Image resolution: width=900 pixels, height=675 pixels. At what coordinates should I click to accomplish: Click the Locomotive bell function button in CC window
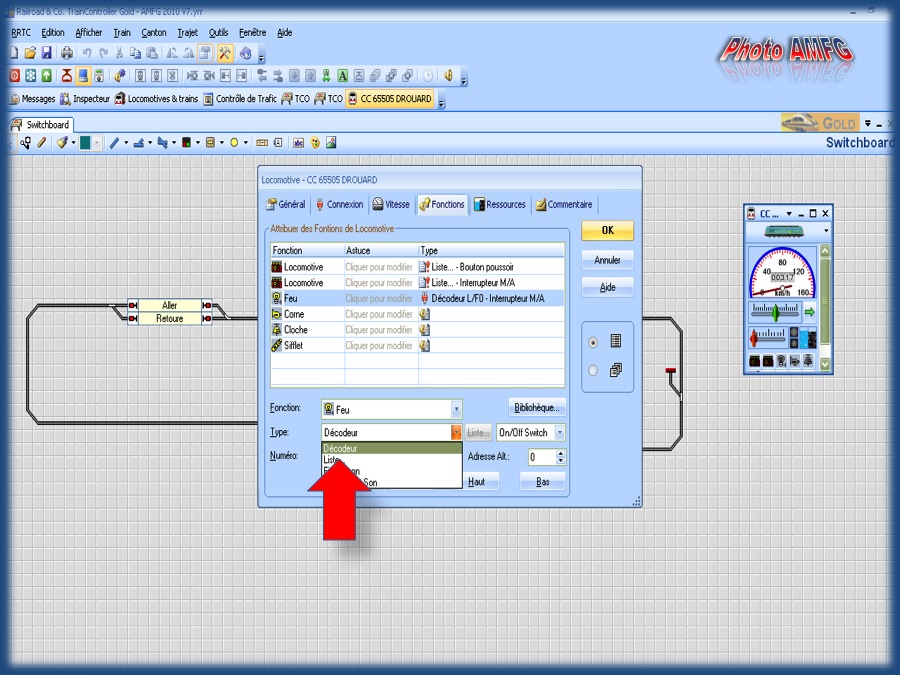(808, 360)
